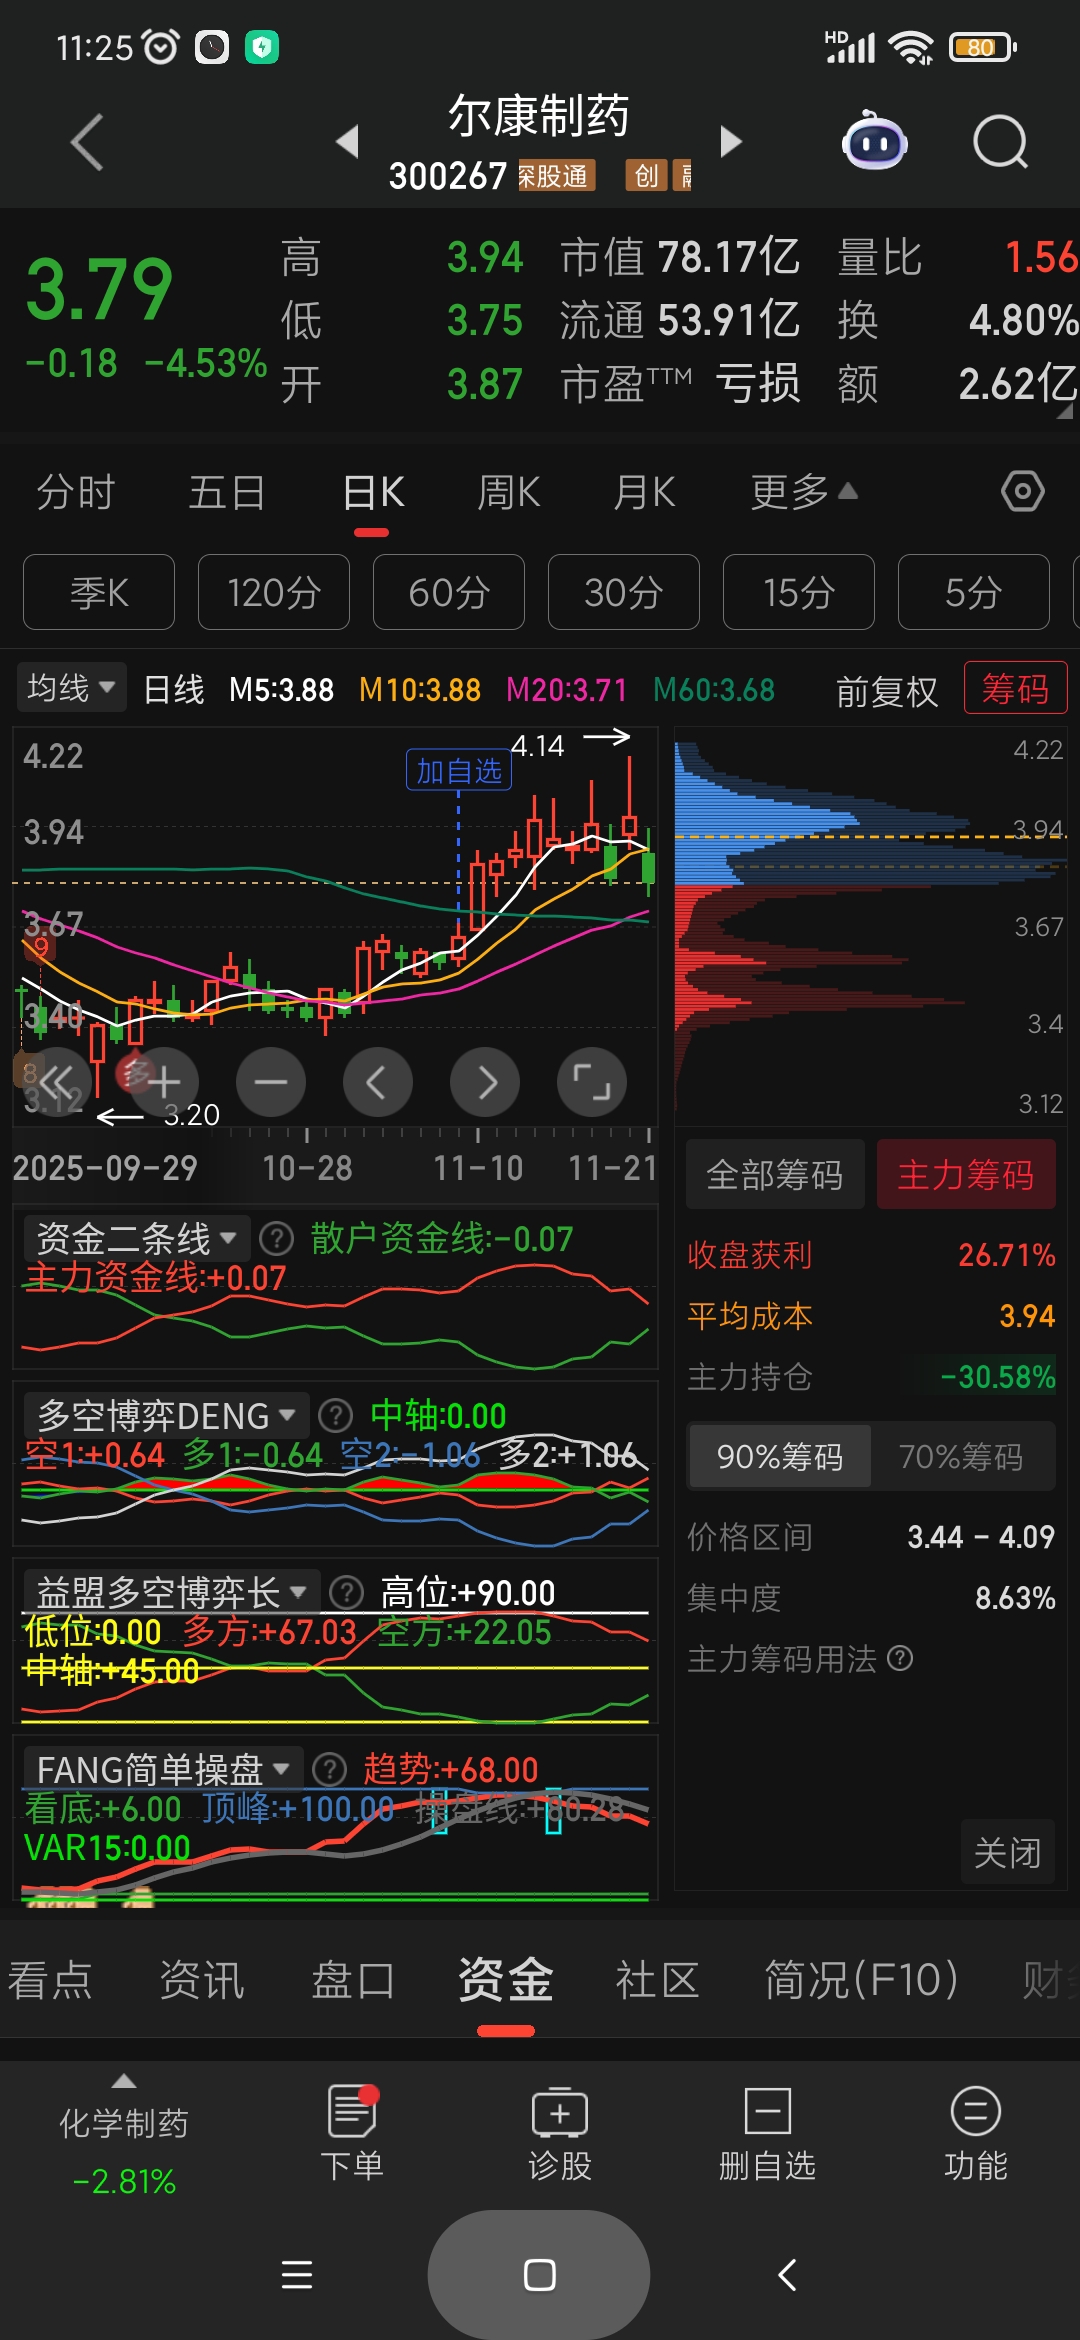Zoom out the K-line chart with minus

click(x=271, y=1082)
